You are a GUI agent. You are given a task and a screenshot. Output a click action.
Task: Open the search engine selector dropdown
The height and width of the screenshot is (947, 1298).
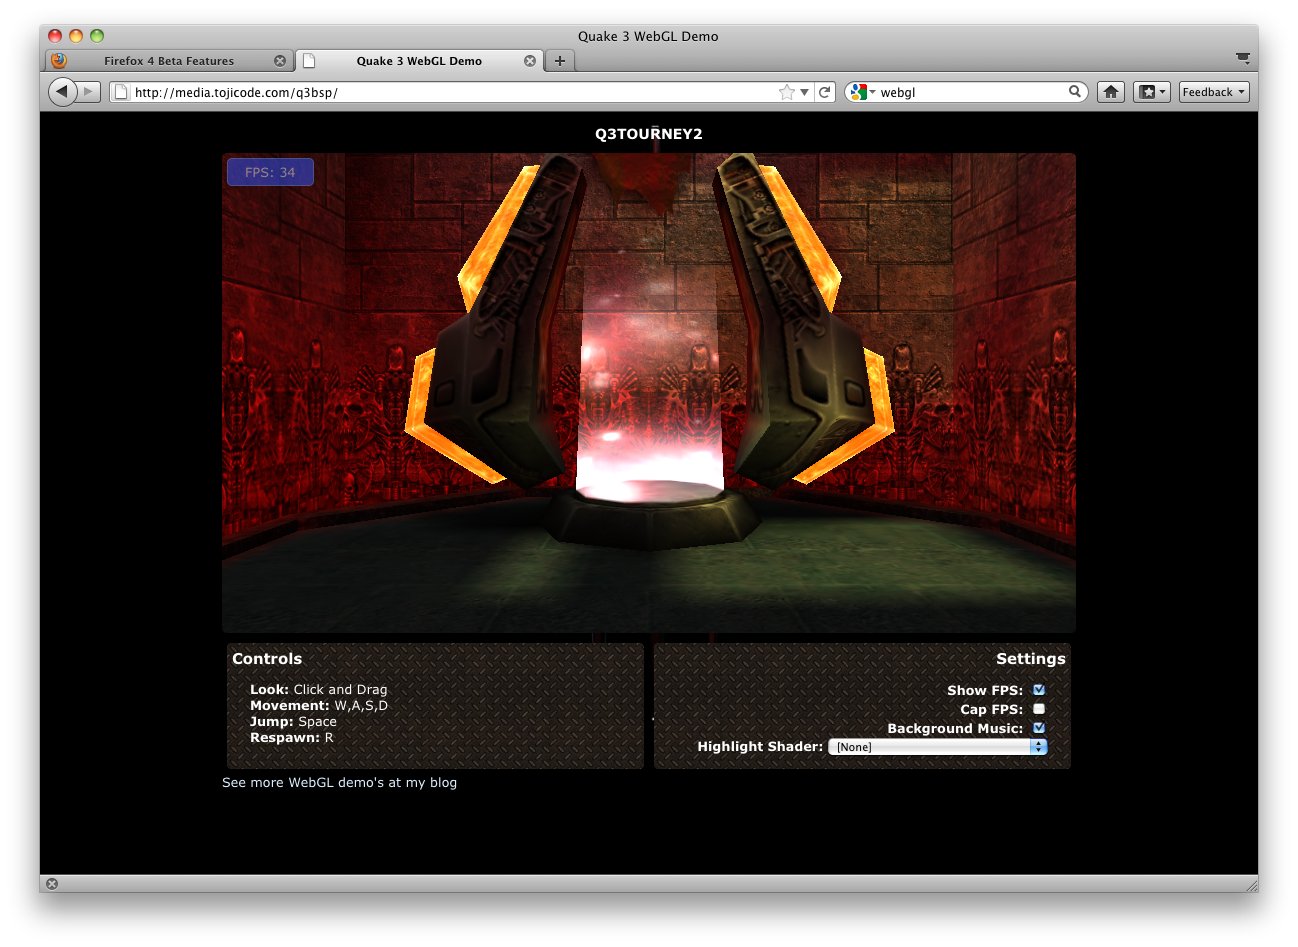click(871, 91)
